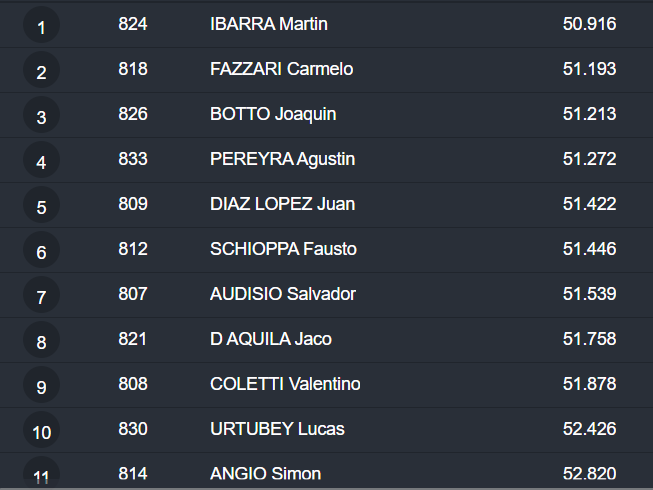
Task: Click the position 8 circle badge
Action: tap(41, 341)
